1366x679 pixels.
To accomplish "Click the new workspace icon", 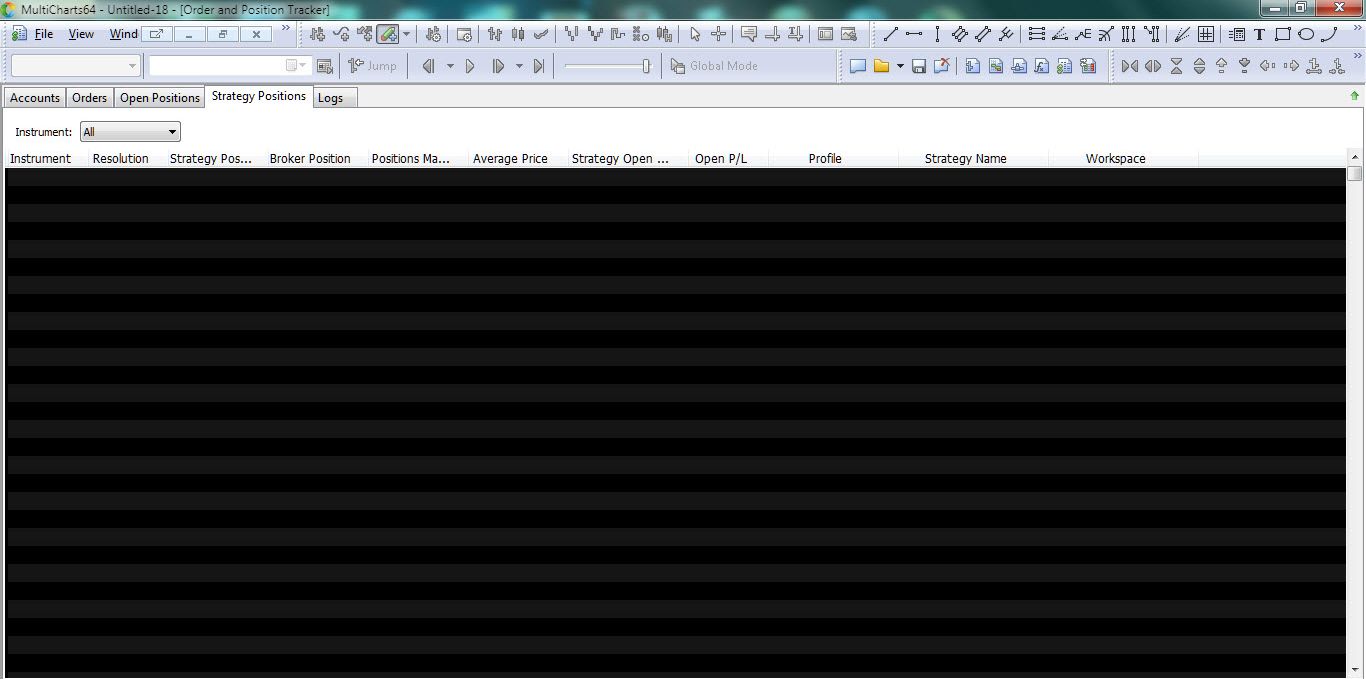I will pos(857,66).
